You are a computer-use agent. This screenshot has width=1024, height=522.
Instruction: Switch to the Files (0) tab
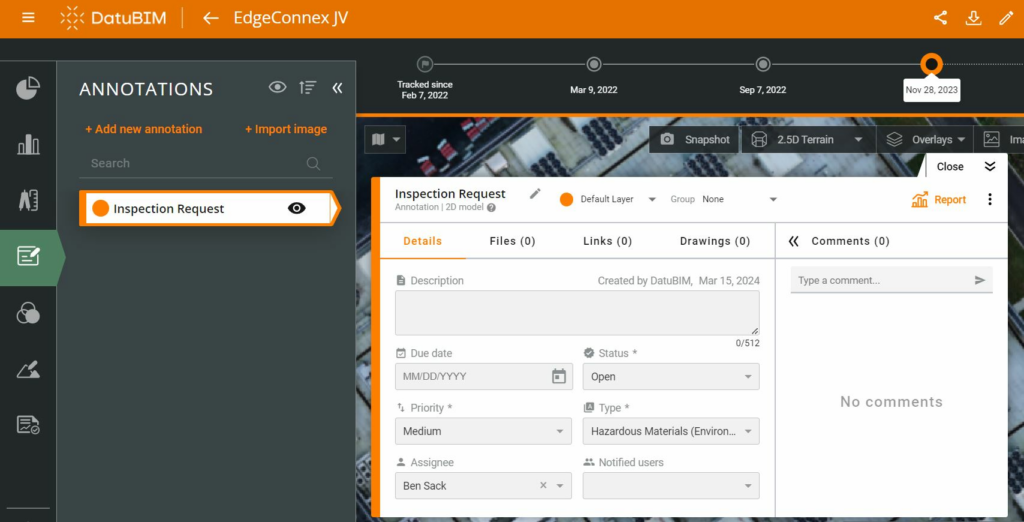[513, 241]
